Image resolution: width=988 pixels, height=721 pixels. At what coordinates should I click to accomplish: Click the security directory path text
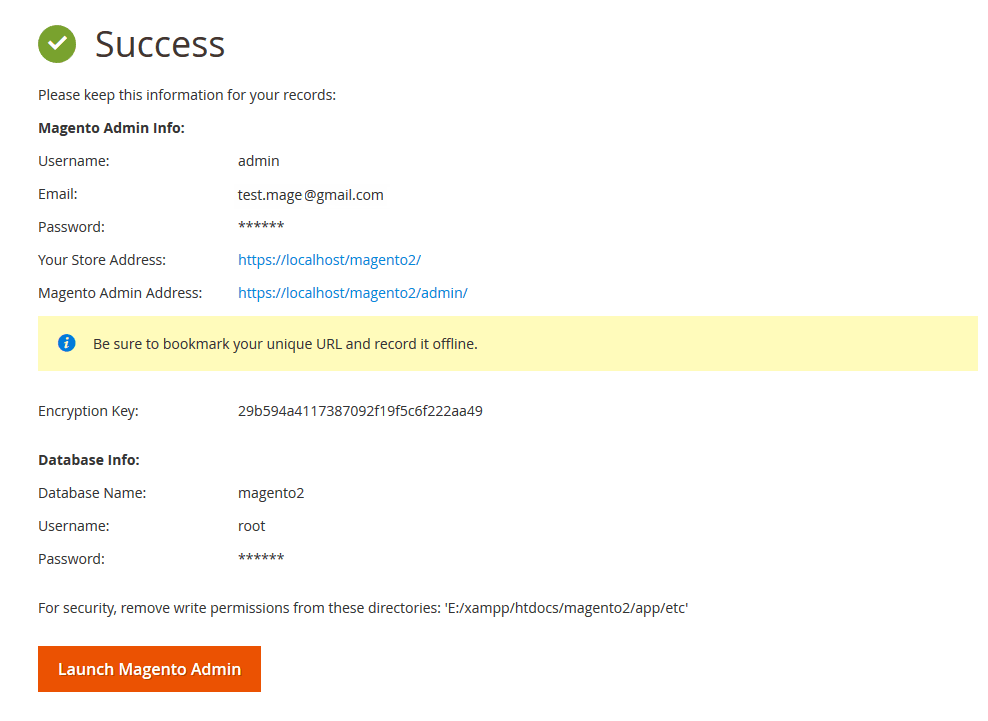click(567, 608)
